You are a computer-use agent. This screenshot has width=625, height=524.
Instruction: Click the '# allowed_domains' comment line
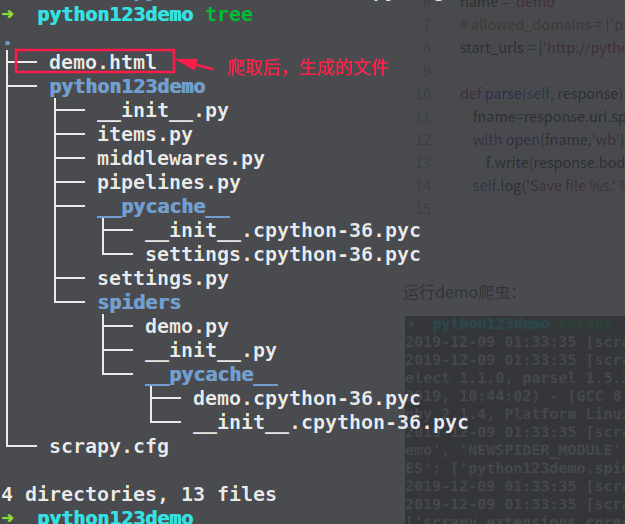(x=542, y=25)
